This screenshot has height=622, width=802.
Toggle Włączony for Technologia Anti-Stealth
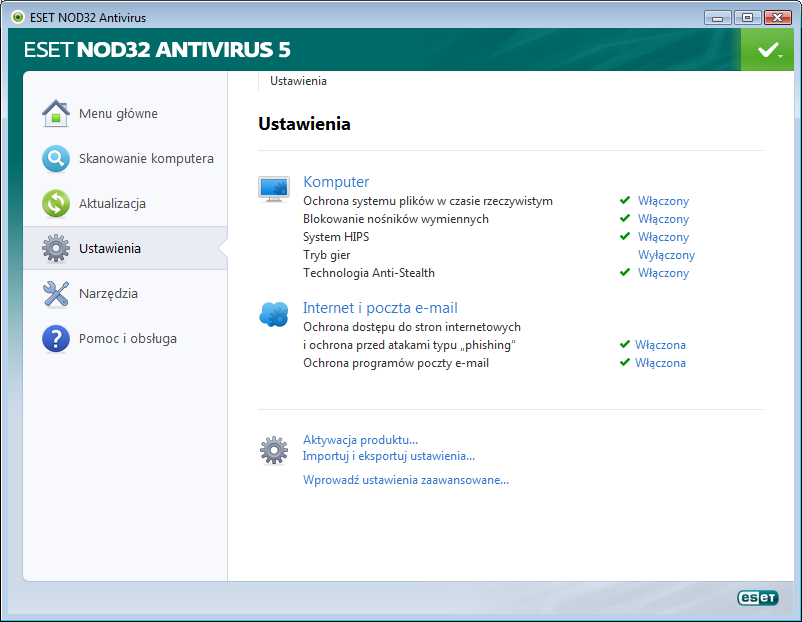tap(663, 273)
